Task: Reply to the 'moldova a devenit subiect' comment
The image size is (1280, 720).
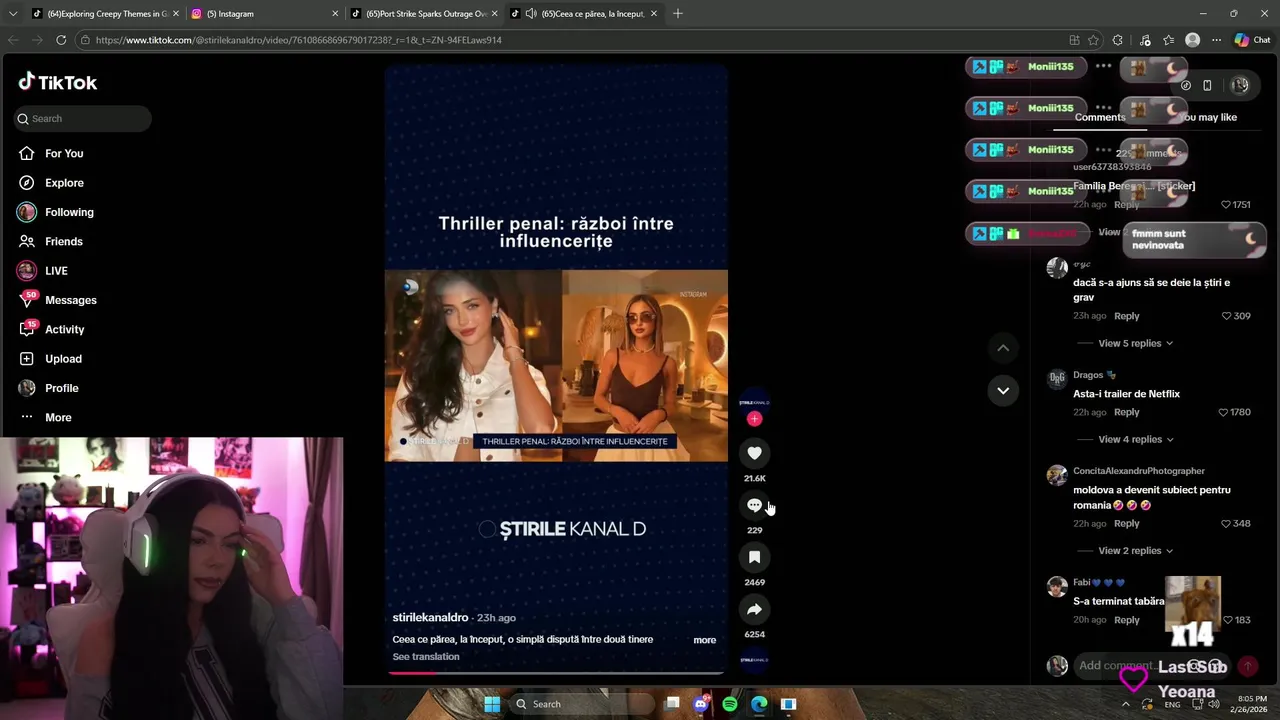Action: point(1126,524)
